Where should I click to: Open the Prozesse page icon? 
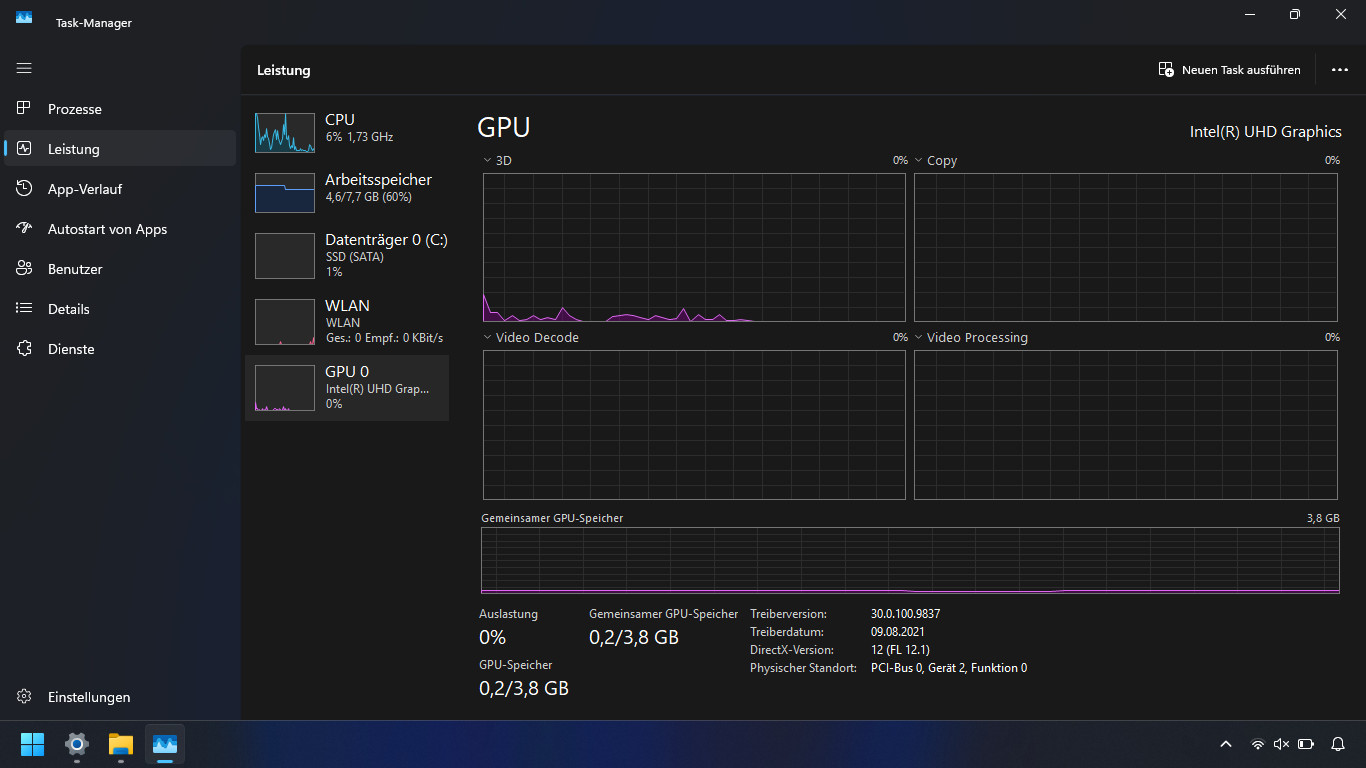[24, 108]
